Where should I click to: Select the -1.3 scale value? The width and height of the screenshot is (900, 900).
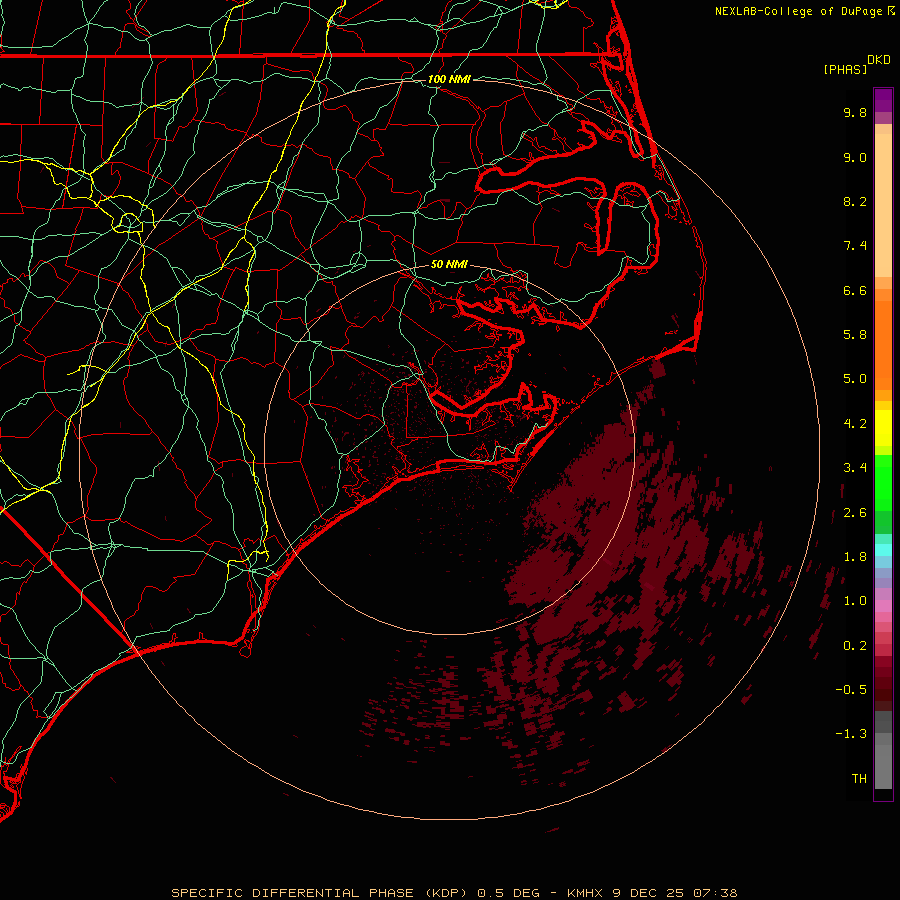tap(851, 734)
